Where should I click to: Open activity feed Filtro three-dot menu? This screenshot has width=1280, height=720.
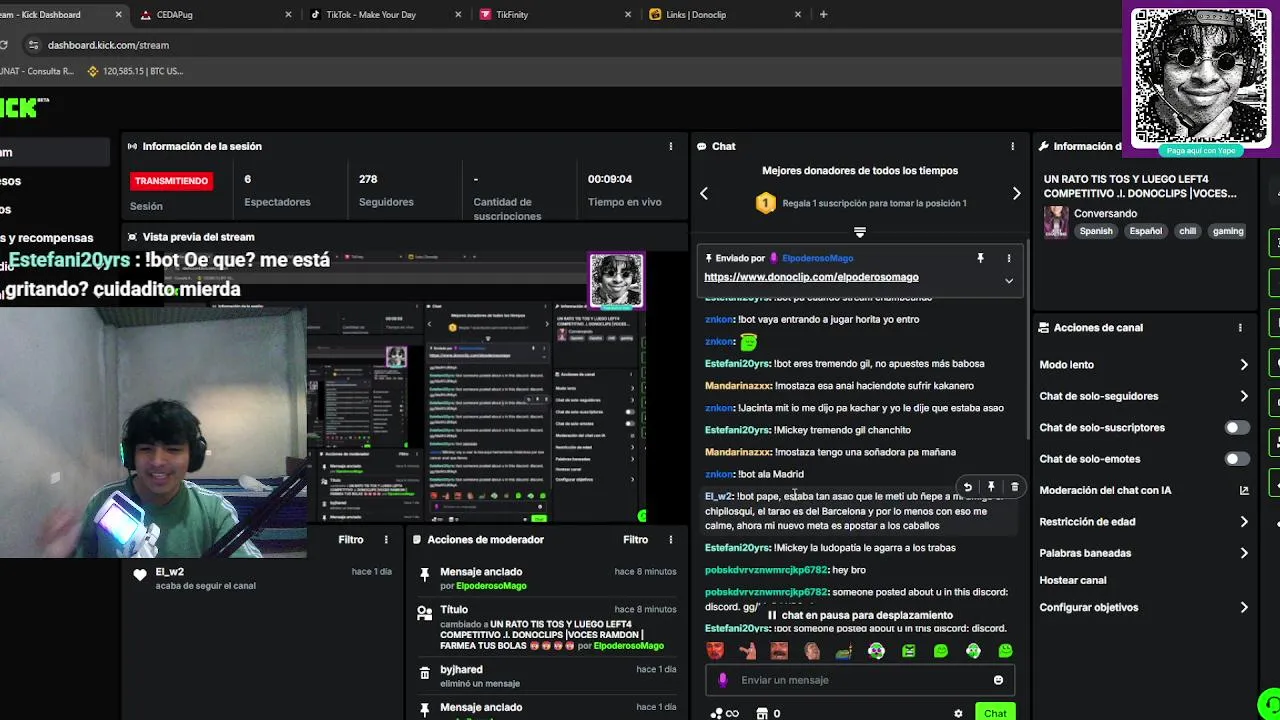386,539
